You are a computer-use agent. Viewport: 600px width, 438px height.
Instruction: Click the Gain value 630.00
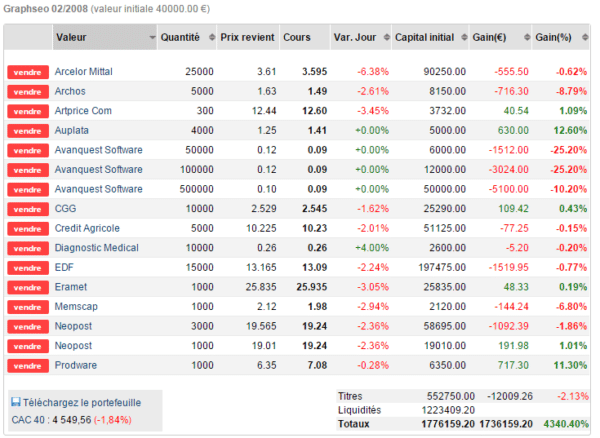[x=513, y=130]
